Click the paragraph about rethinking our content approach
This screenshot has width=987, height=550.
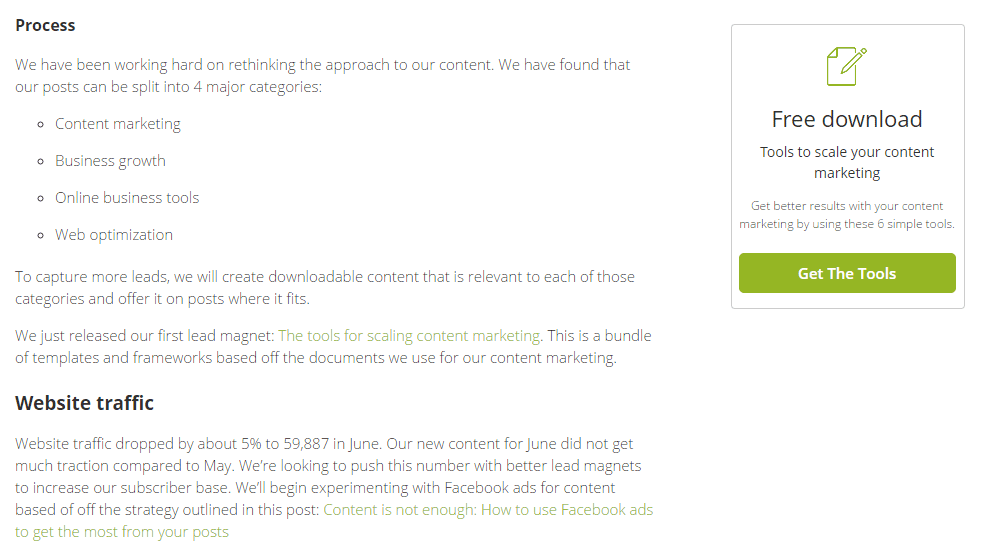pos(323,76)
